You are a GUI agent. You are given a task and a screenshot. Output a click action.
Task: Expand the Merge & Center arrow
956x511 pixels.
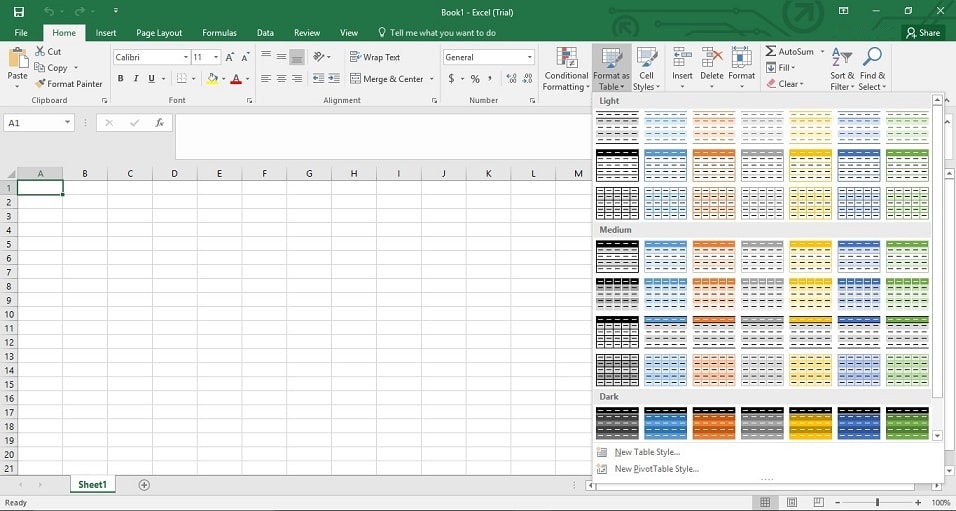click(x=432, y=79)
